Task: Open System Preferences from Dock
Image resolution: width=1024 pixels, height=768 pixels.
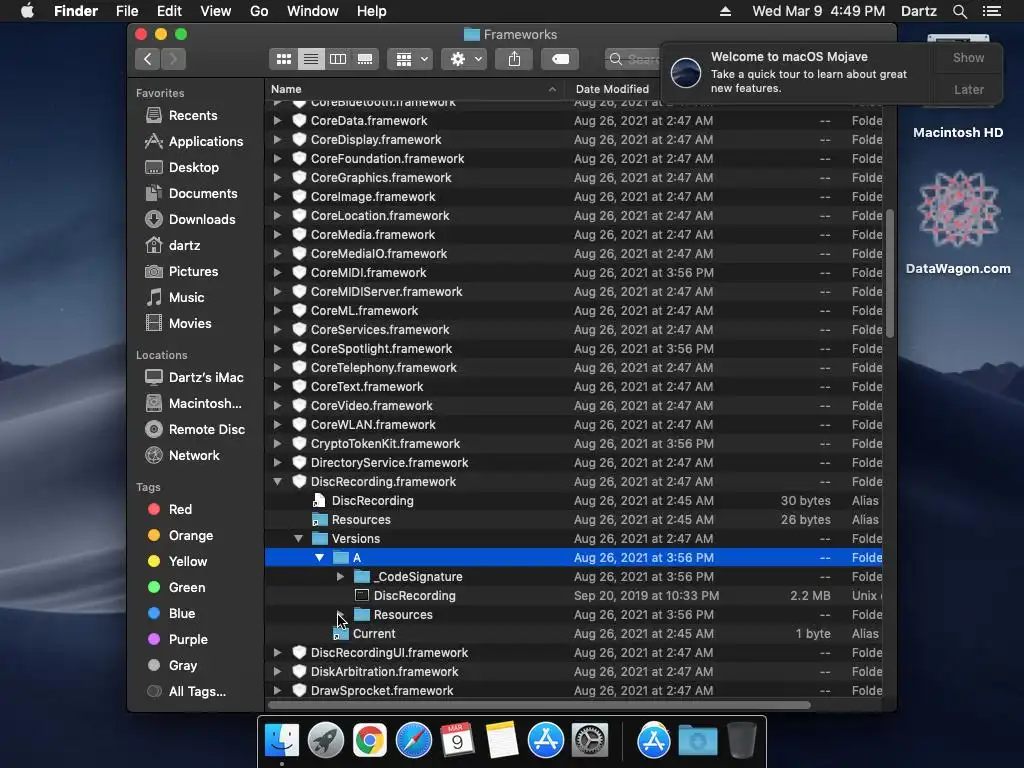Action: pos(590,741)
